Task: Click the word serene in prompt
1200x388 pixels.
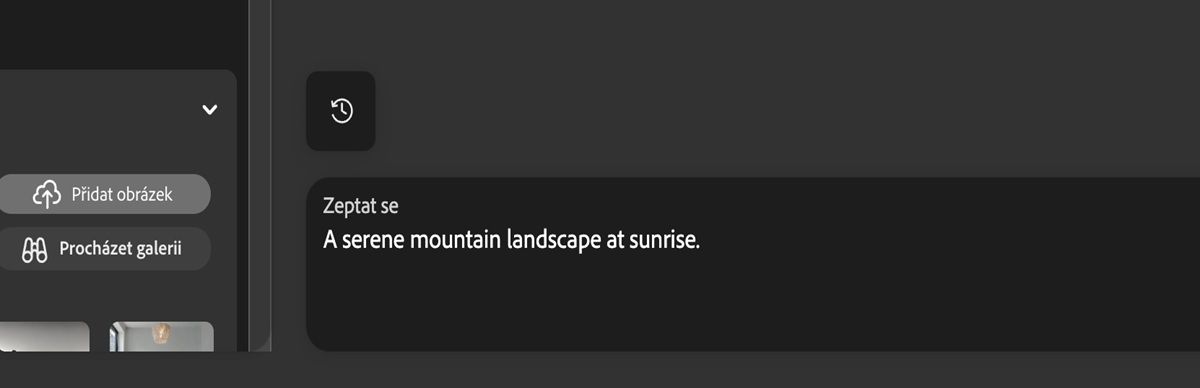Action: [x=371, y=241]
